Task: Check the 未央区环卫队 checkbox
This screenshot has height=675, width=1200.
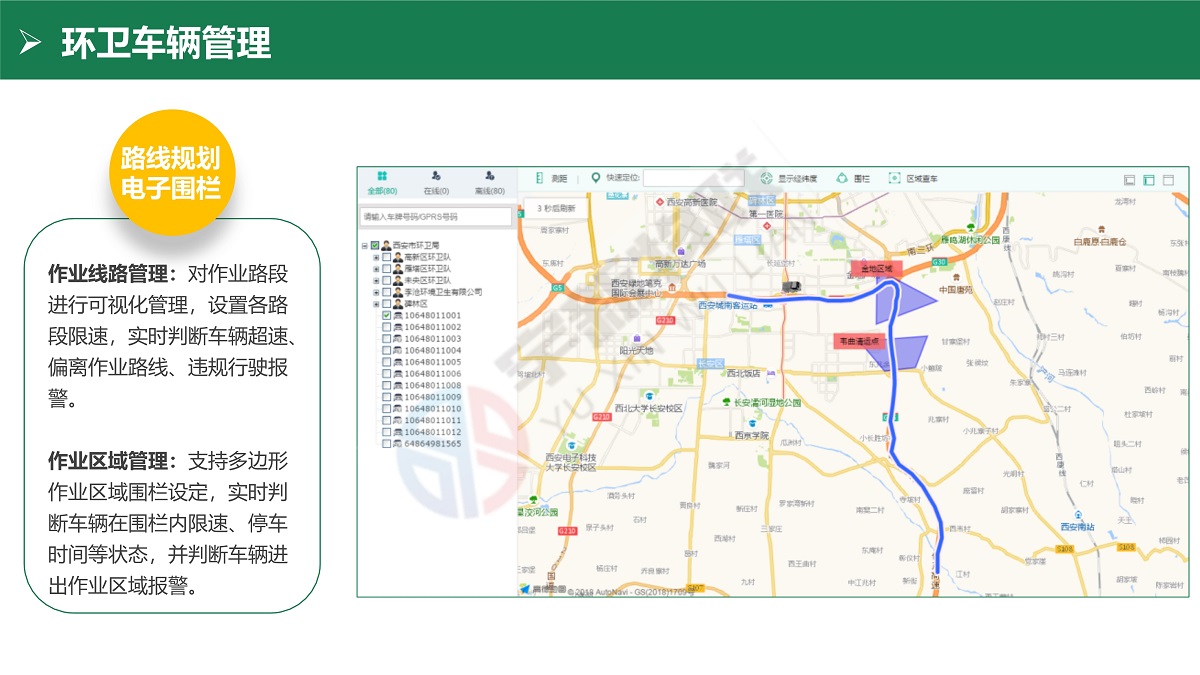Action: pyautogui.click(x=386, y=280)
